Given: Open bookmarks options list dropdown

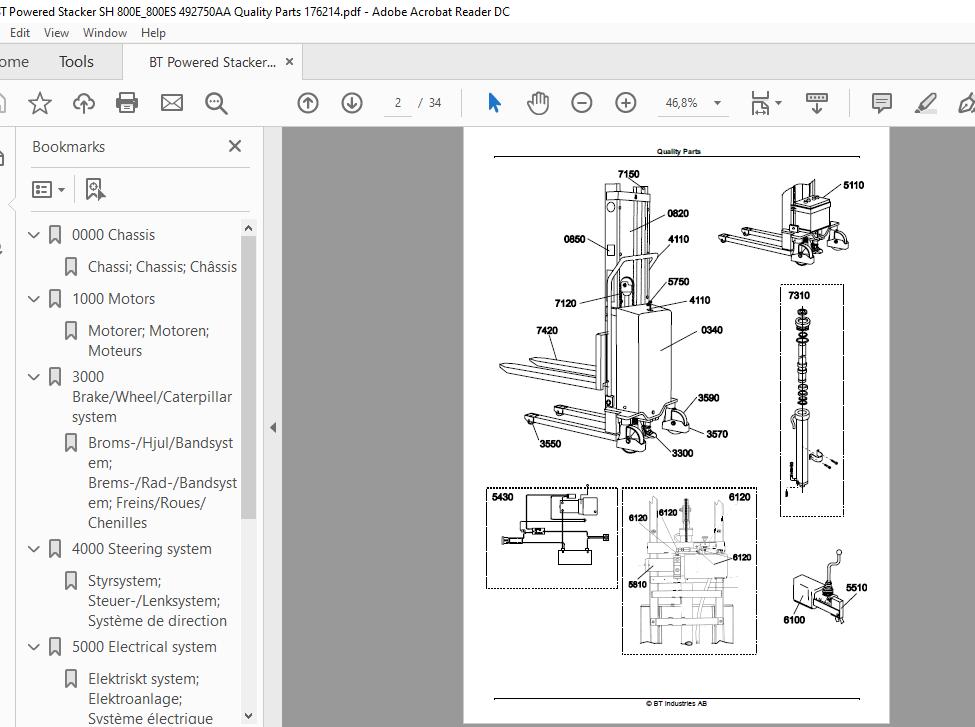Looking at the screenshot, I should (x=48, y=189).
